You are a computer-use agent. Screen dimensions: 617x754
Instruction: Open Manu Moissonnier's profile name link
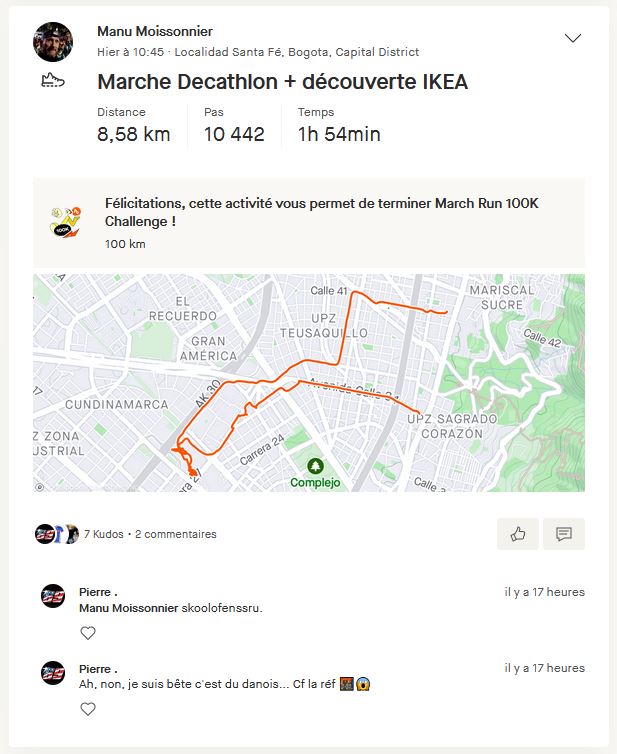[155, 32]
